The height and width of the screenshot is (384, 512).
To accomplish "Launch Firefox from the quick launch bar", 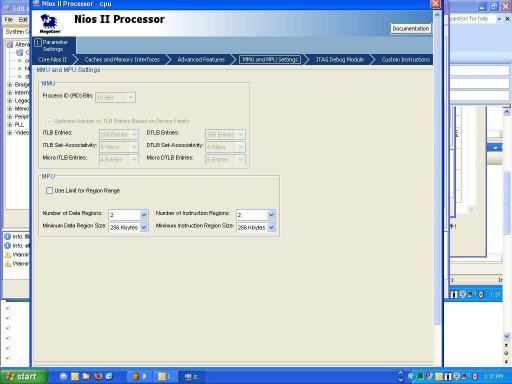I will [98, 377].
